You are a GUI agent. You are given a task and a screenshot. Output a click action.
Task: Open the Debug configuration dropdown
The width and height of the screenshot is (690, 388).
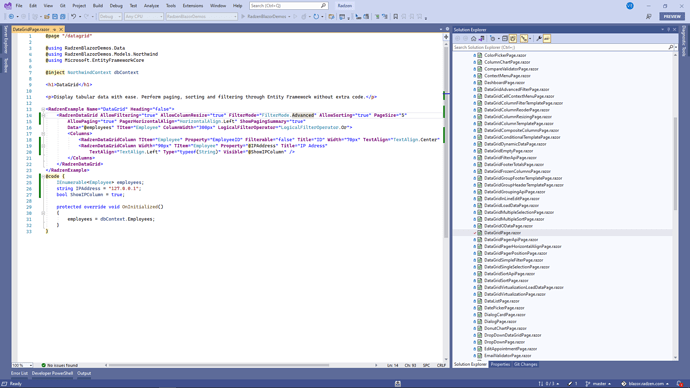click(x=110, y=17)
